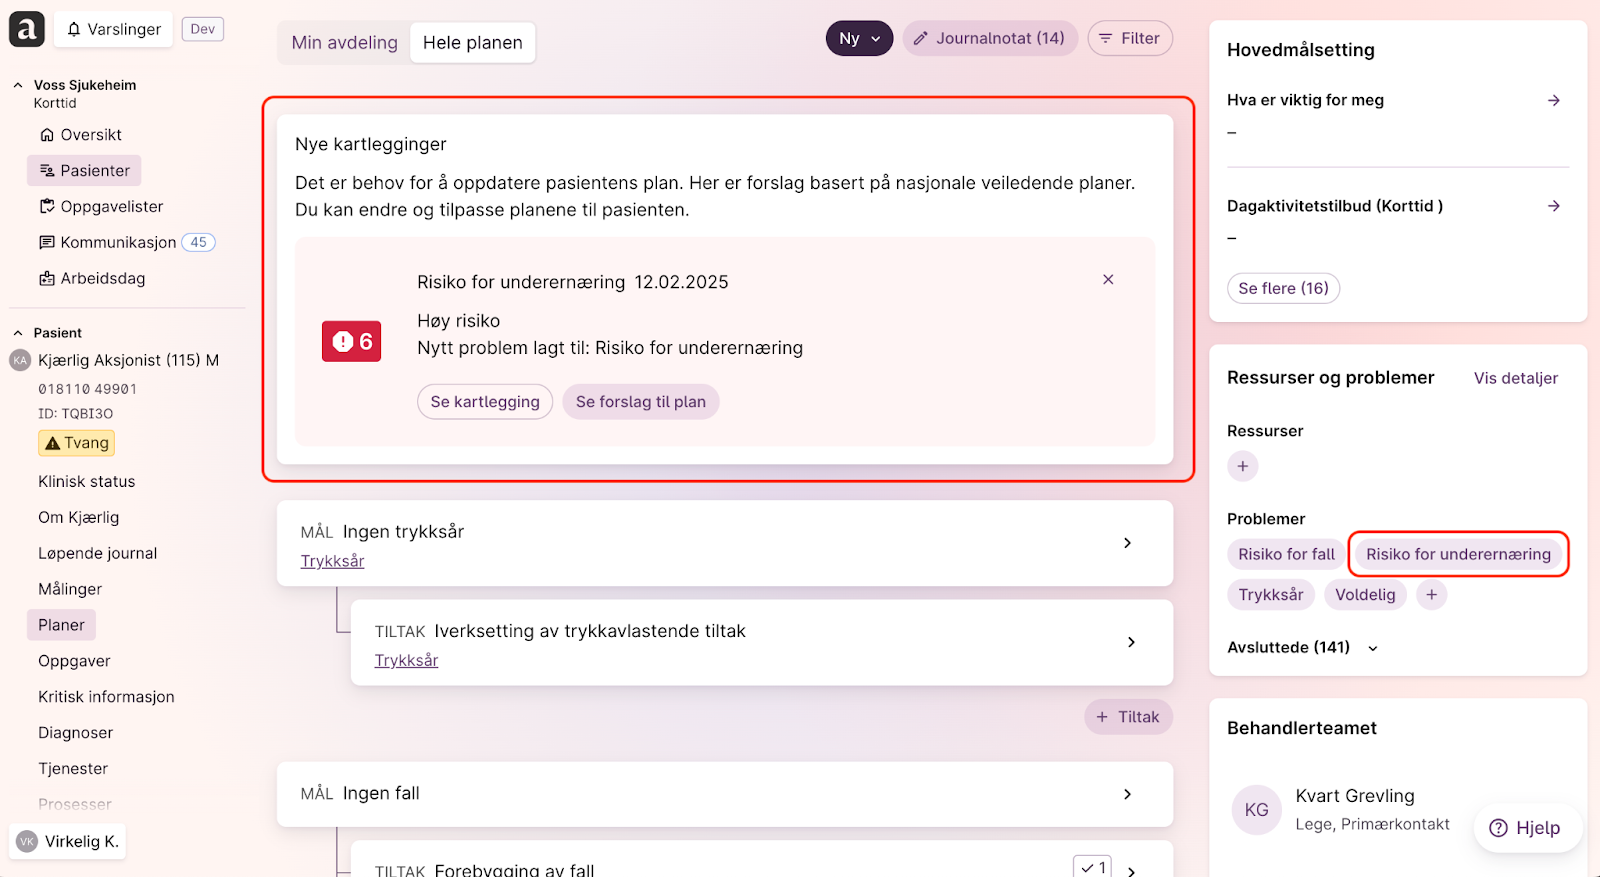
Task: Switch to Min avdeling tab
Action: click(344, 43)
